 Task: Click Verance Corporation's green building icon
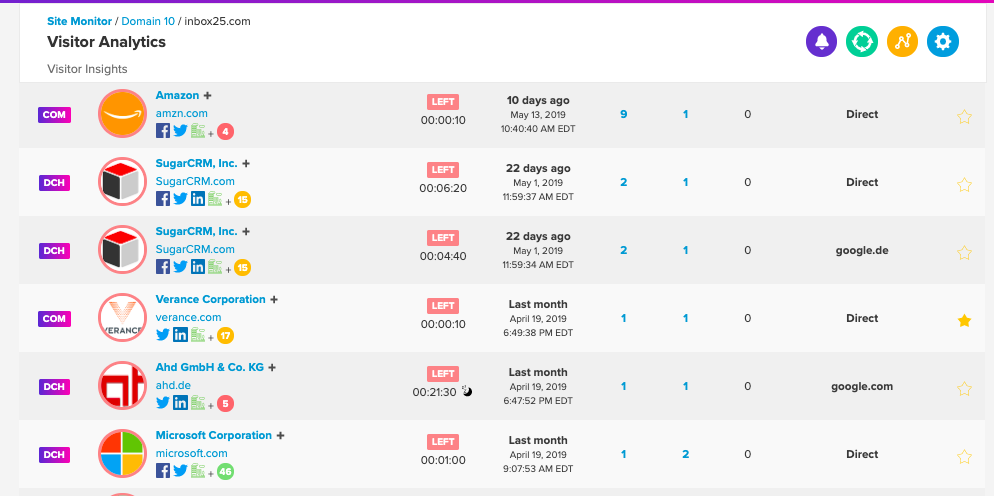pos(198,334)
